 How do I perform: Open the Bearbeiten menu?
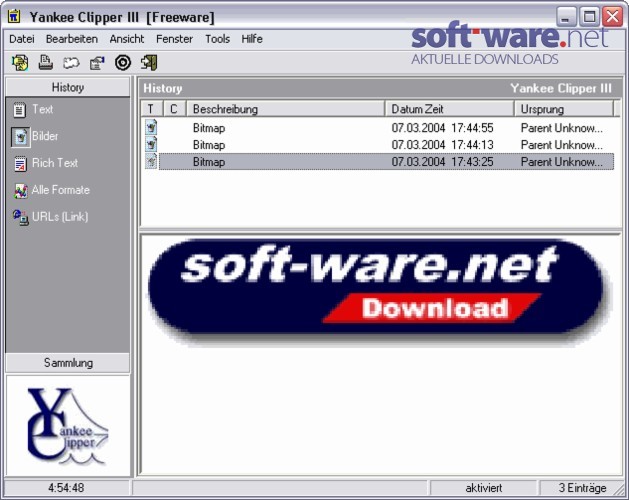pos(72,39)
